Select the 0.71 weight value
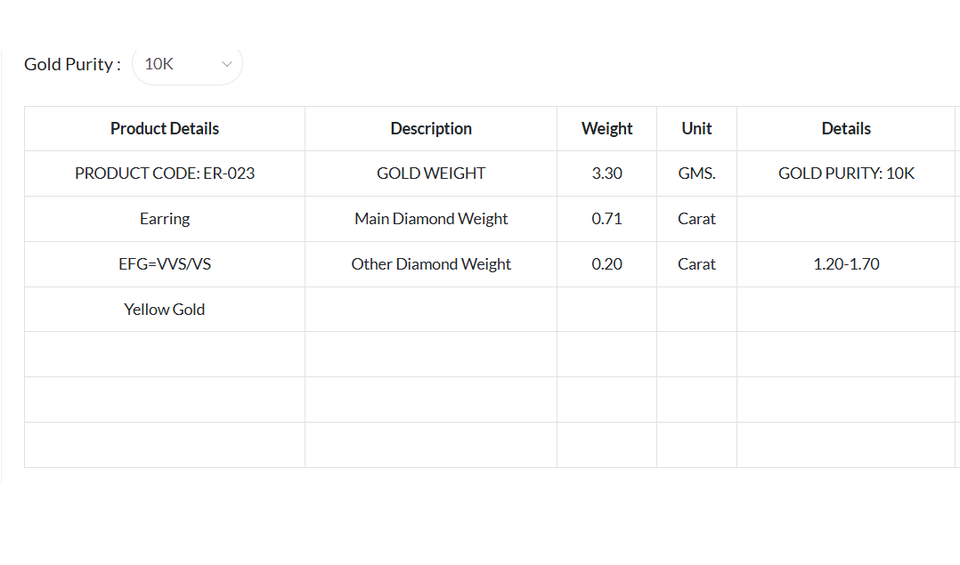960x565 pixels. coord(607,218)
